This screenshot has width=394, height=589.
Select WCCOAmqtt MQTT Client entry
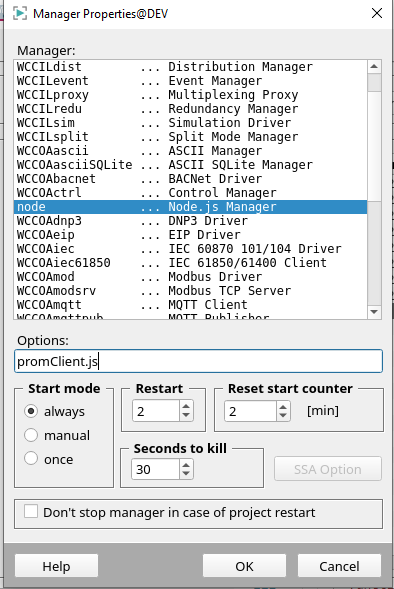click(190, 305)
